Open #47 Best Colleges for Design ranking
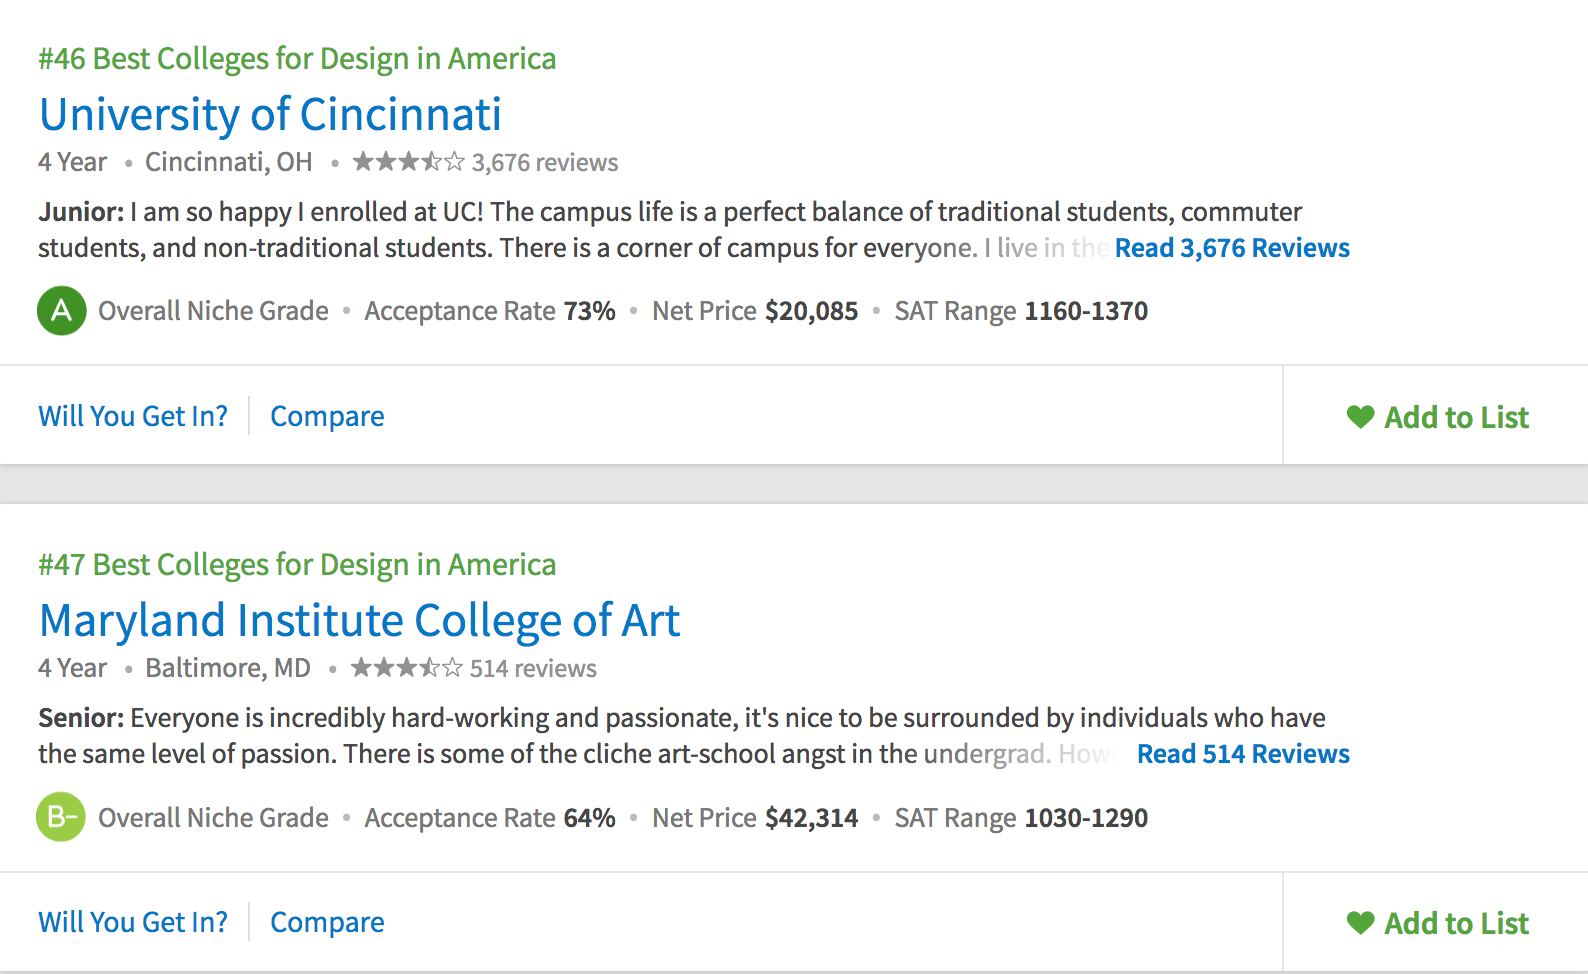 click(x=297, y=565)
